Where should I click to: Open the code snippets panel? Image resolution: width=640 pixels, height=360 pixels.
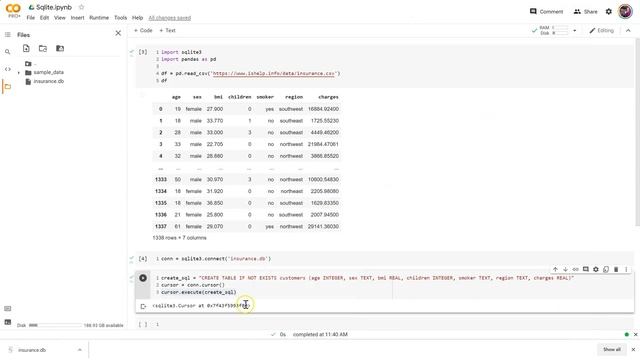(x=8, y=69)
